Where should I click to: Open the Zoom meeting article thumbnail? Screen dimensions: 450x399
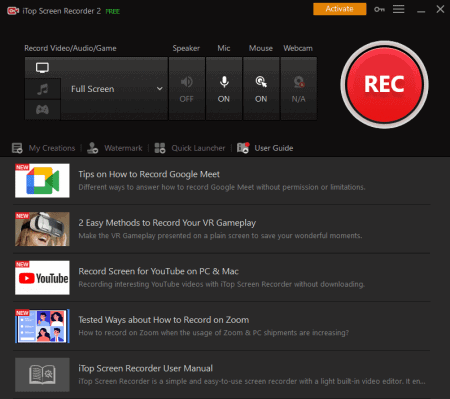pos(42,326)
